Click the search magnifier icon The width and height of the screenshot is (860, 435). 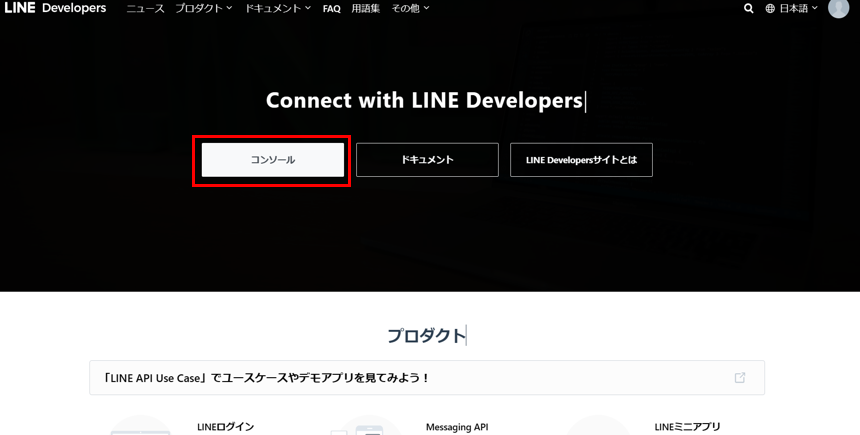pyautogui.click(x=748, y=8)
